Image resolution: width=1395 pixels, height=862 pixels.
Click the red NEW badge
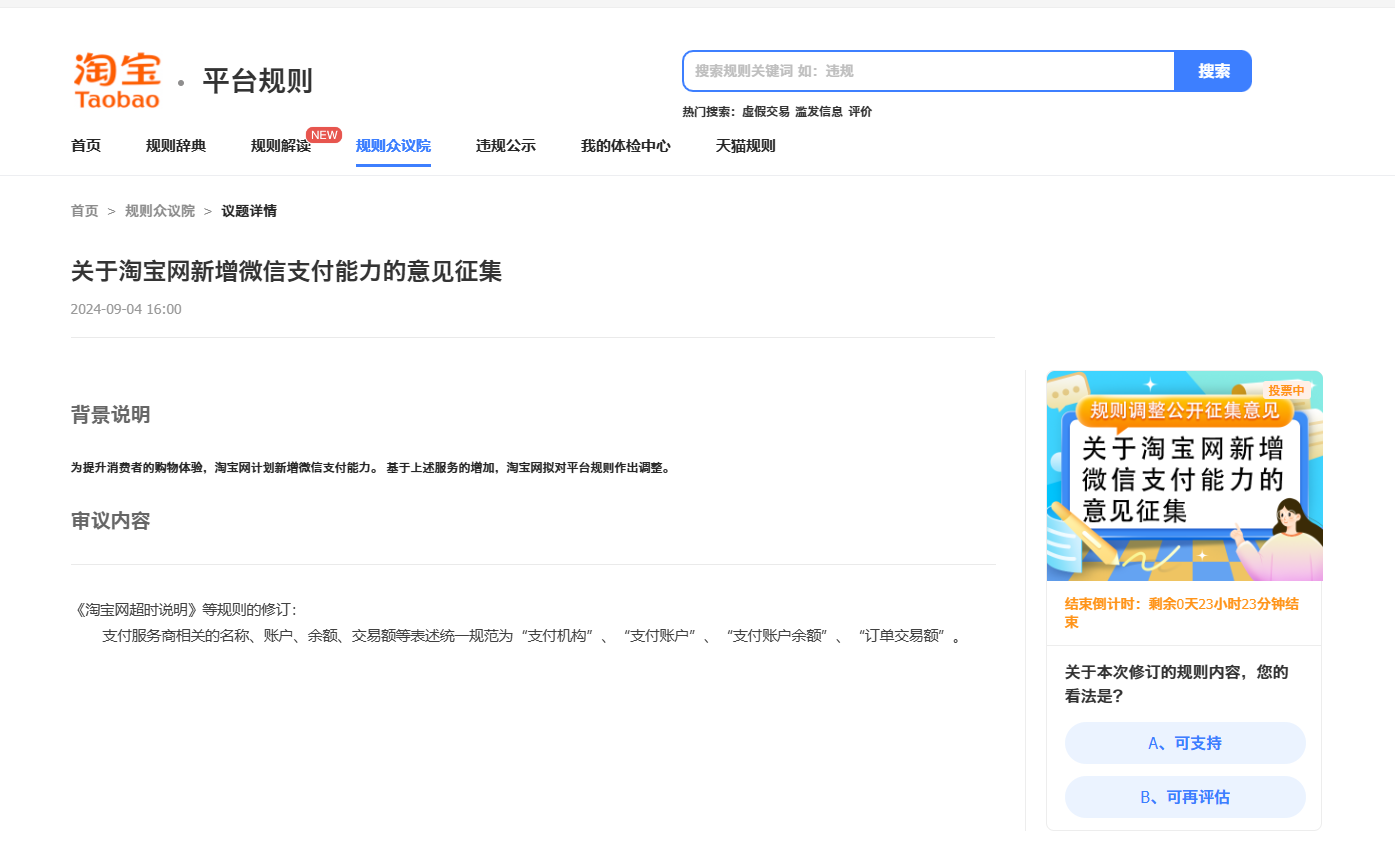(x=324, y=135)
